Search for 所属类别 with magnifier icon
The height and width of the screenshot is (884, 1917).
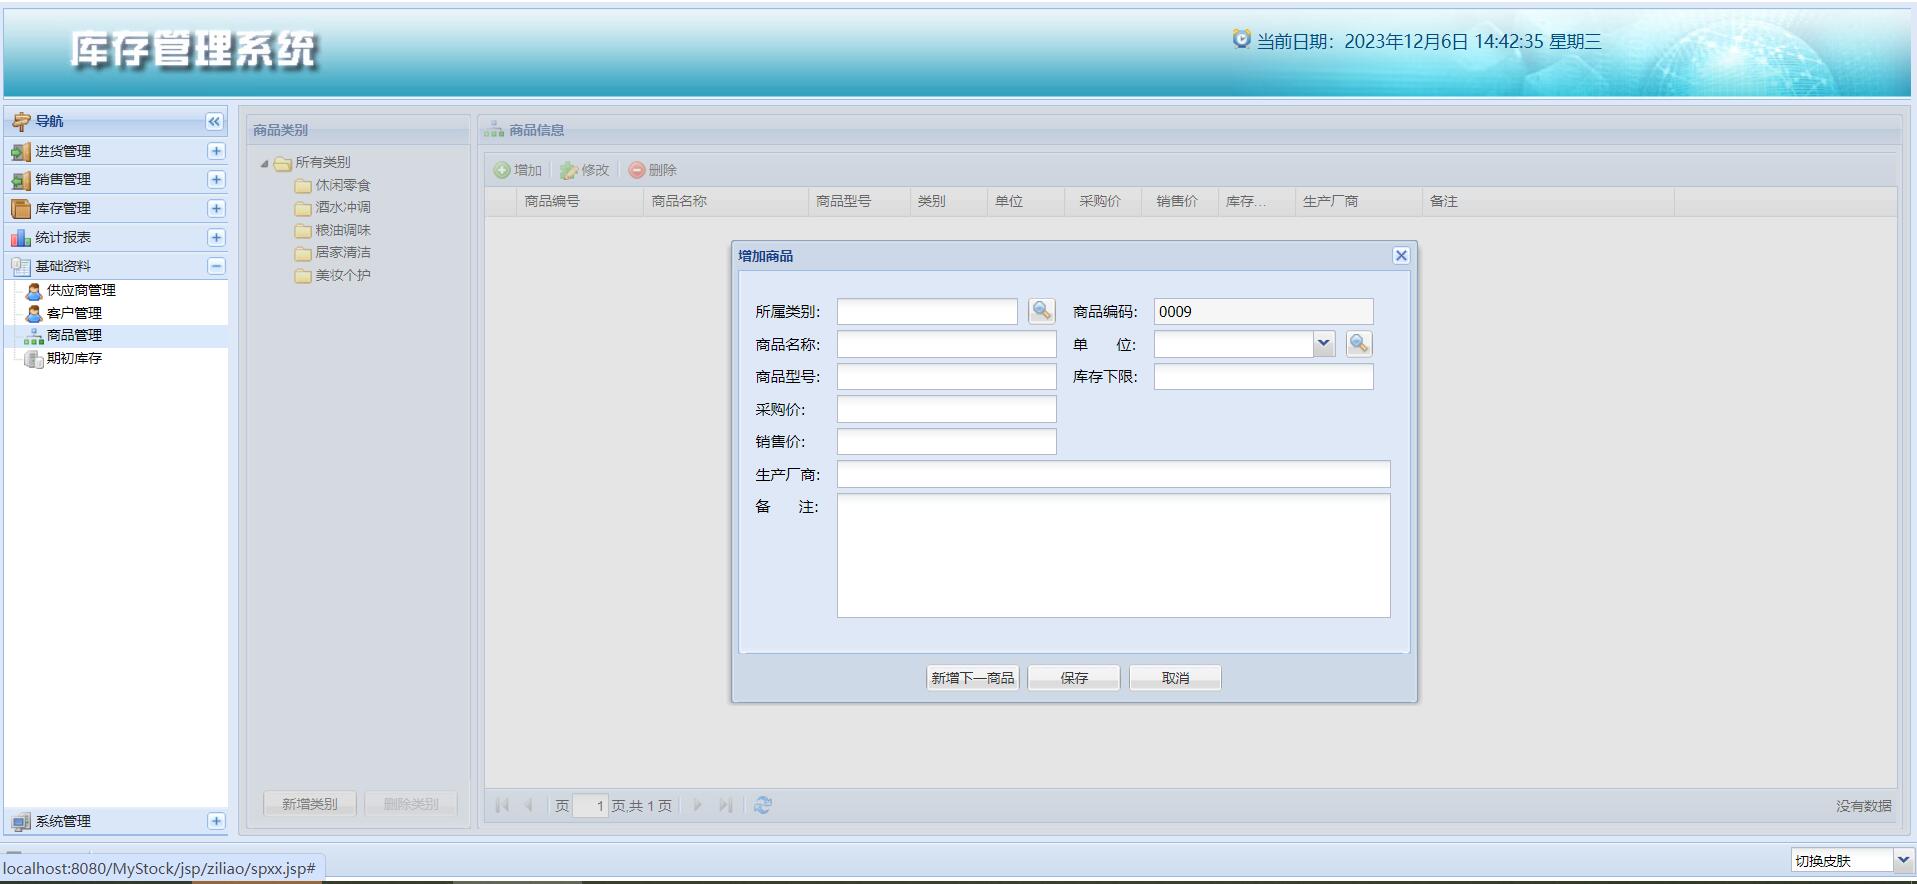[x=1041, y=311]
